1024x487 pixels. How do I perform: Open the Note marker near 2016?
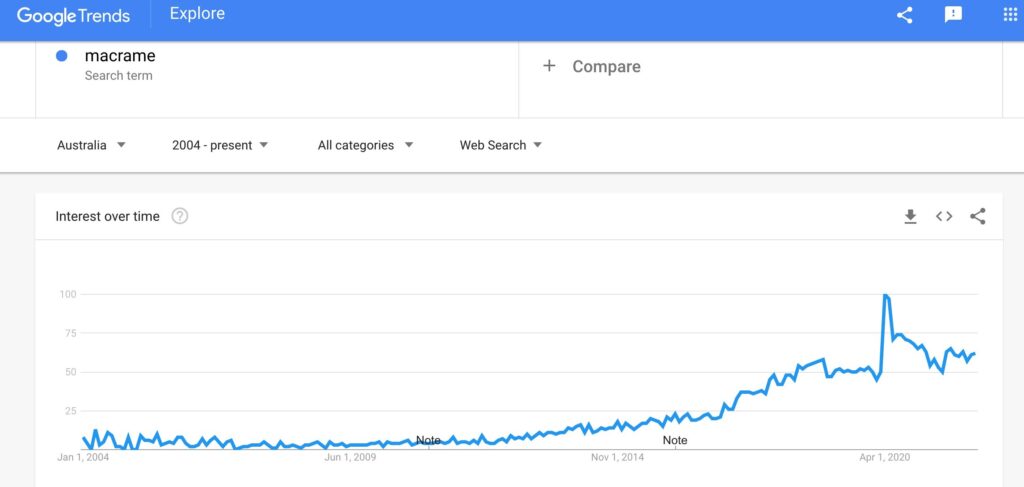[x=675, y=441]
